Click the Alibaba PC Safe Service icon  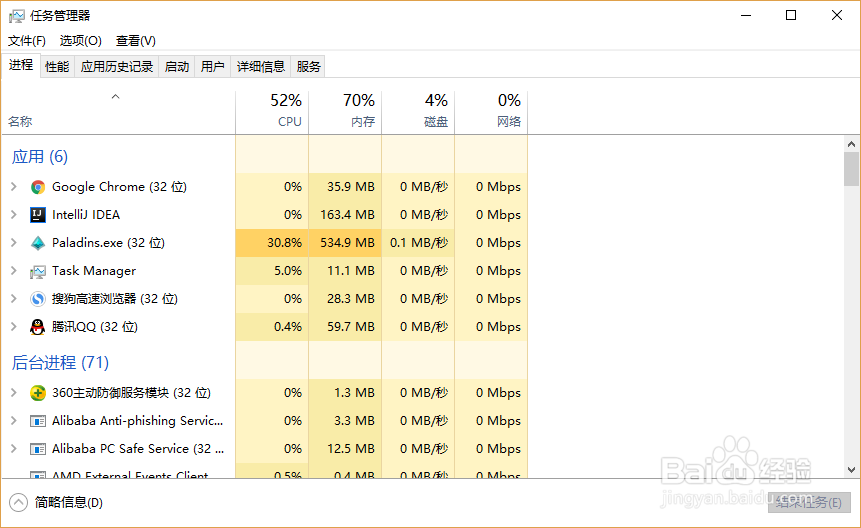click(38, 450)
